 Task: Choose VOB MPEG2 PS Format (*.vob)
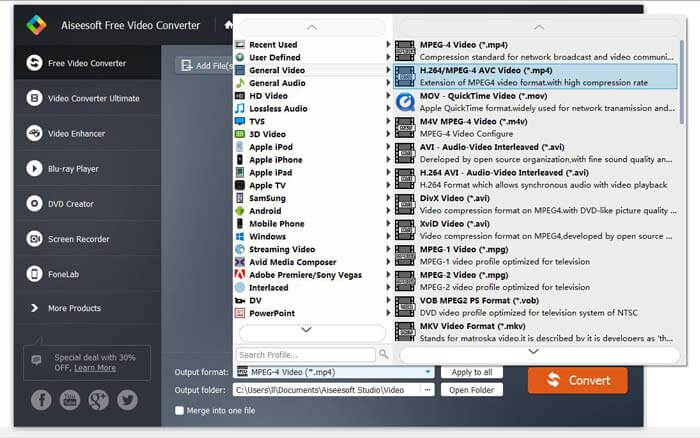point(536,307)
